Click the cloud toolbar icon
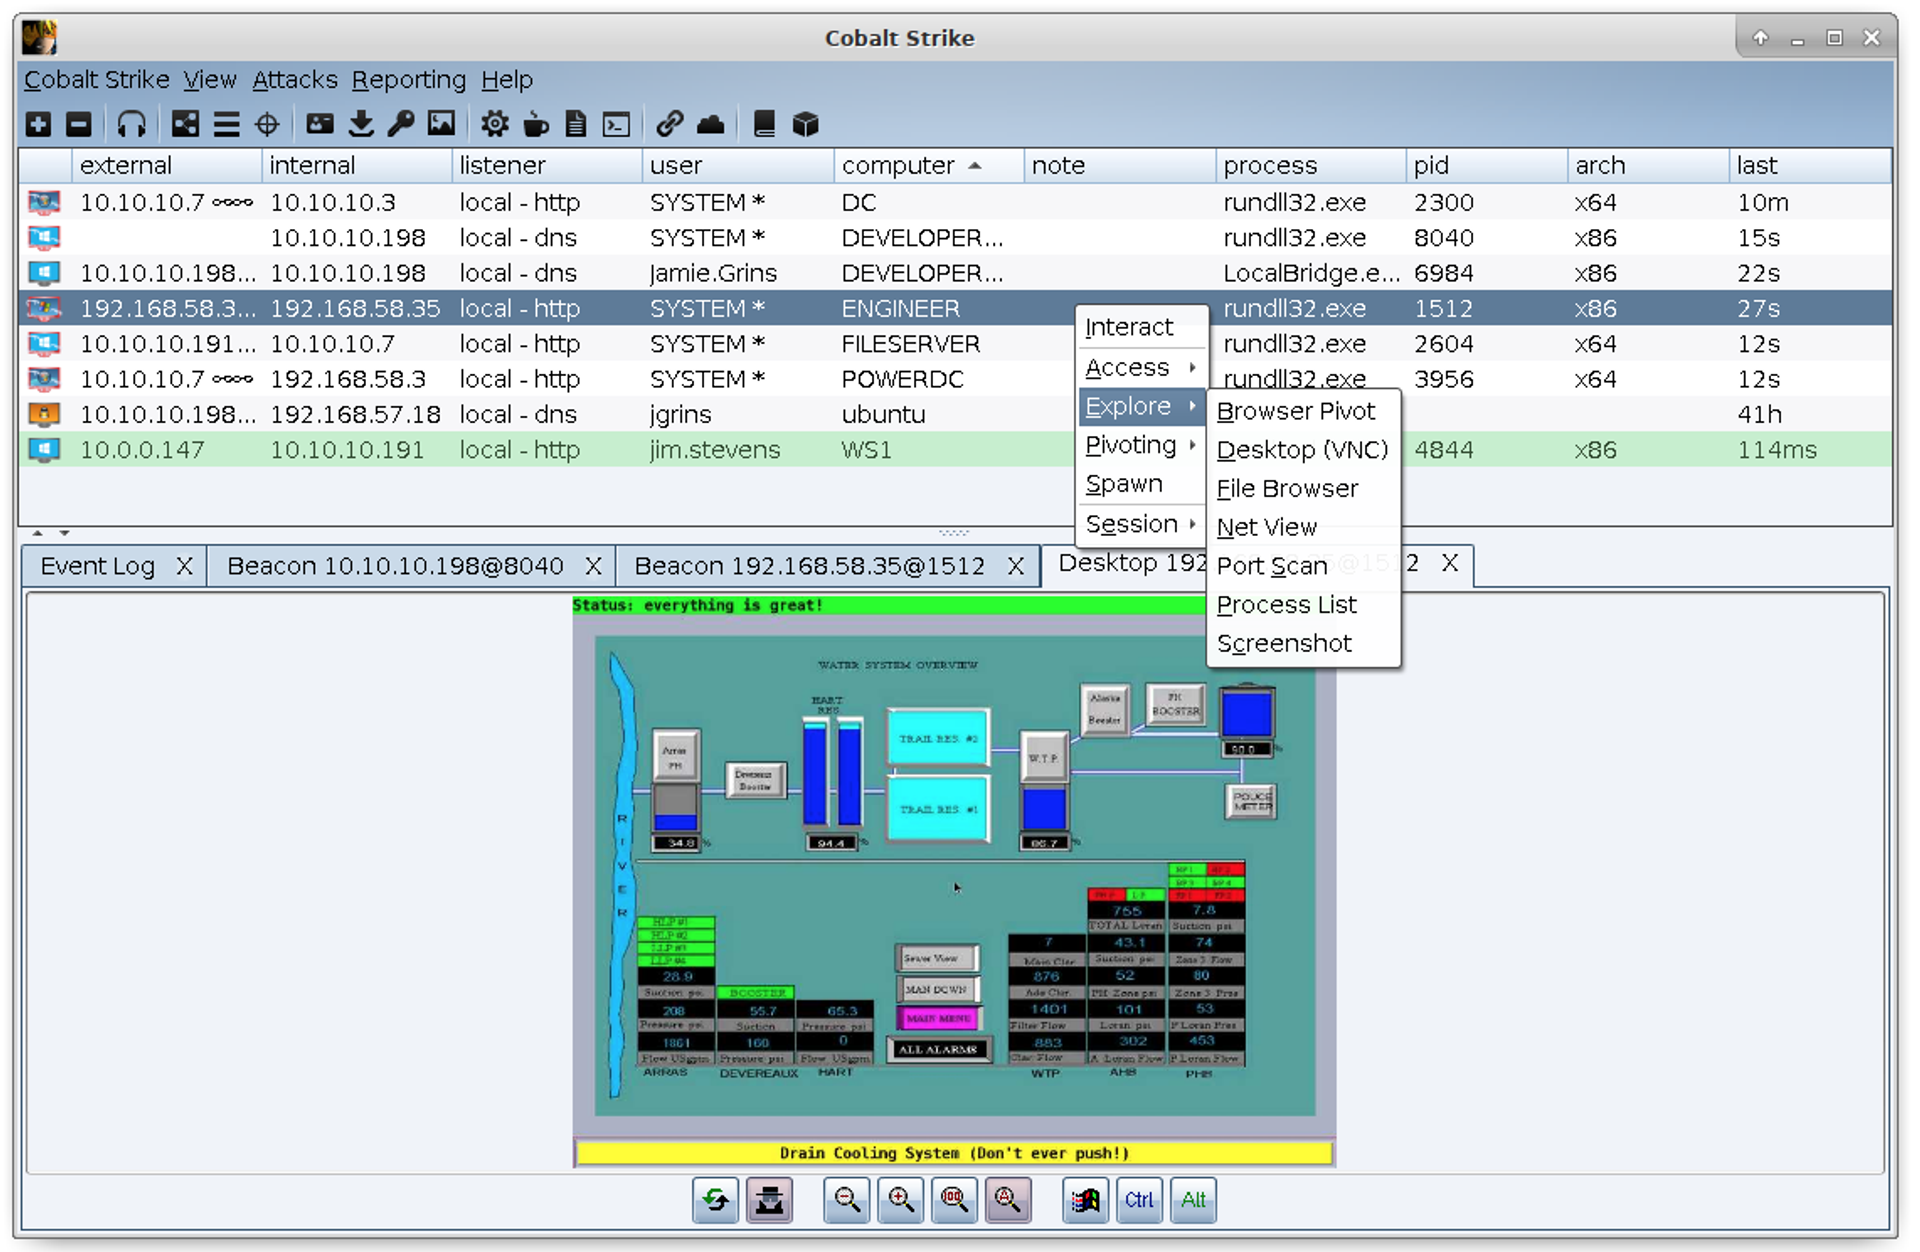This screenshot has height=1252, width=1920. point(710,124)
